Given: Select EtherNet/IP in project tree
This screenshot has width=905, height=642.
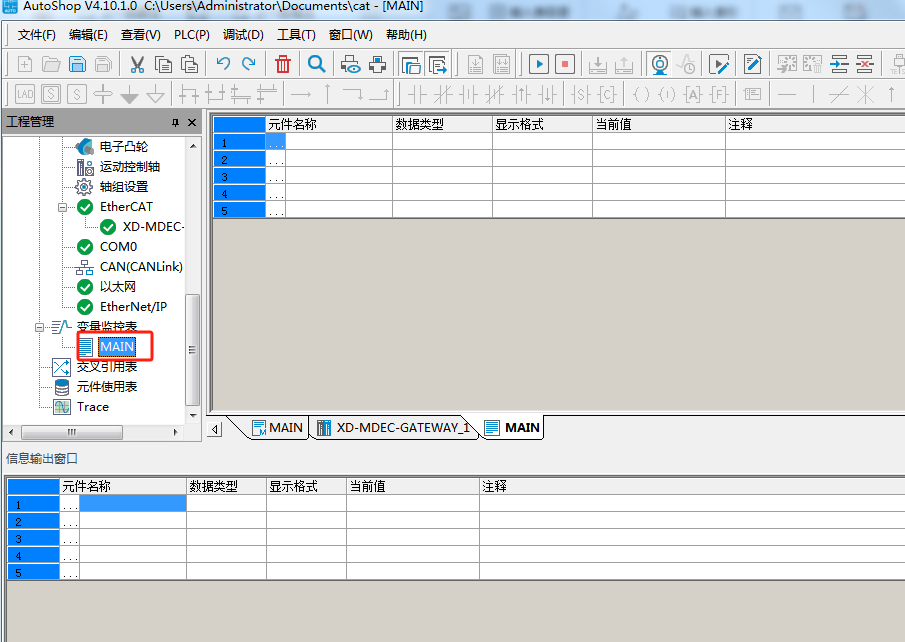Looking at the screenshot, I should (x=133, y=307).
